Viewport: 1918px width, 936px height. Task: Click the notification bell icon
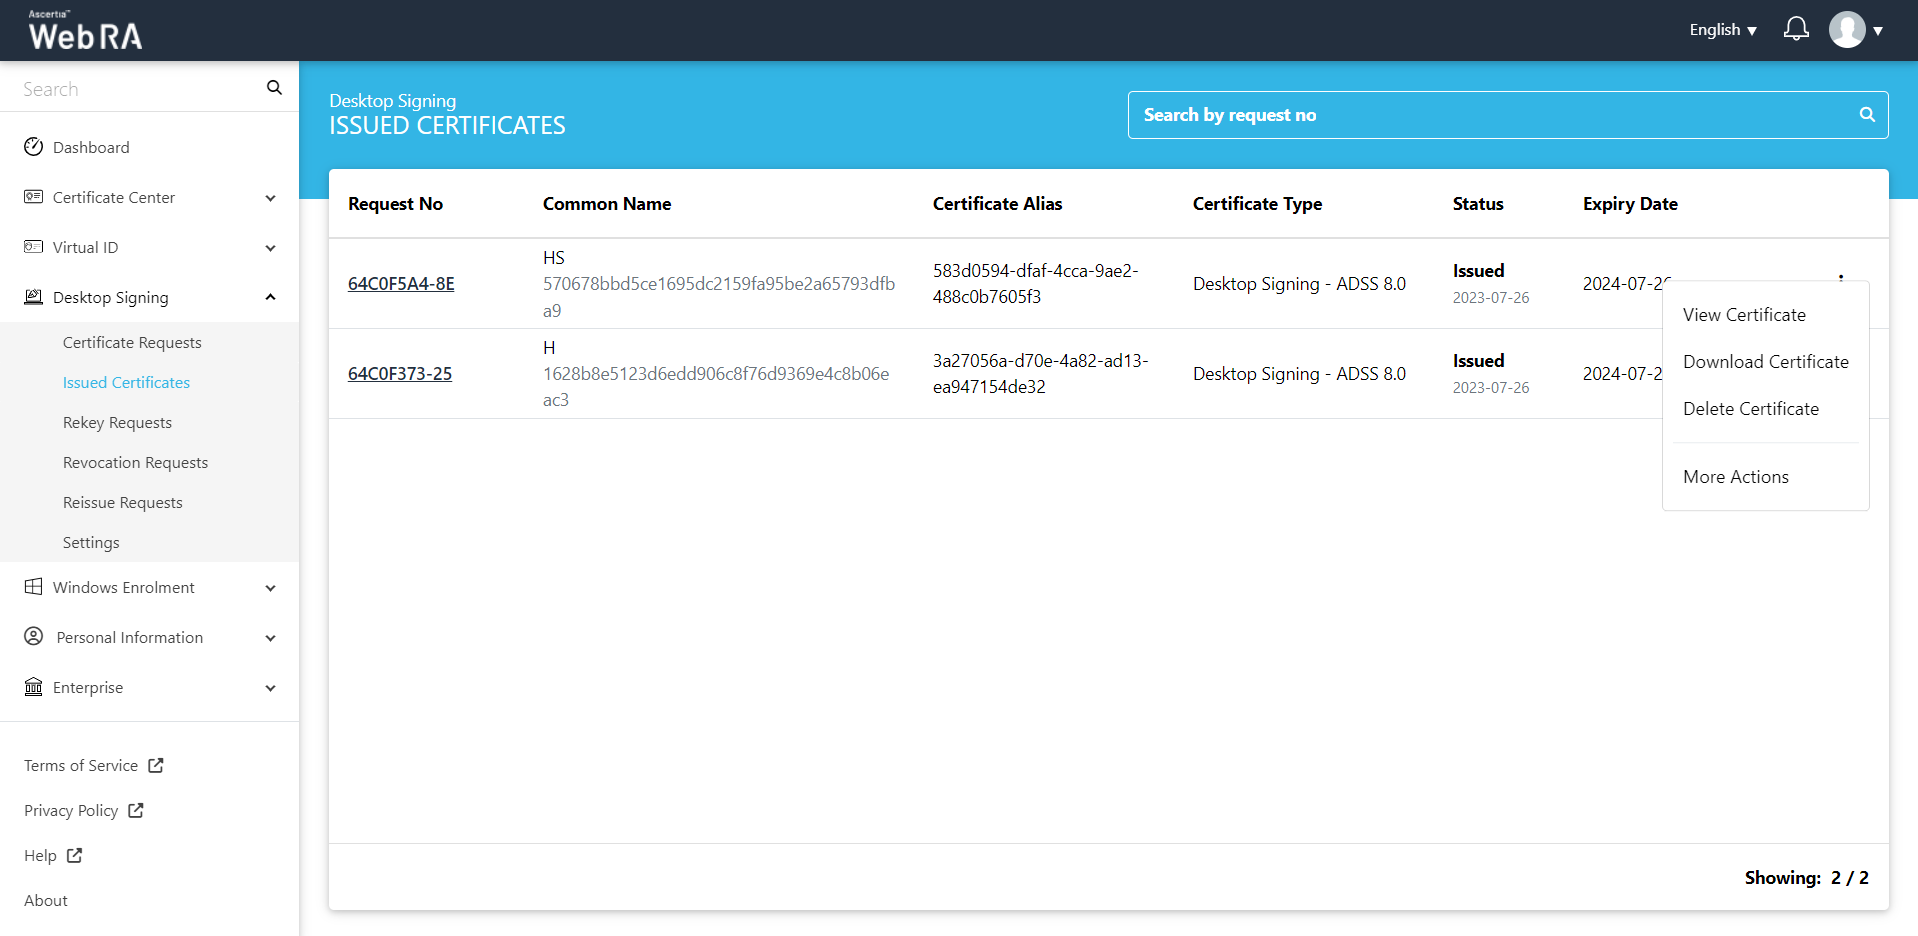(x=1796, y=29)
